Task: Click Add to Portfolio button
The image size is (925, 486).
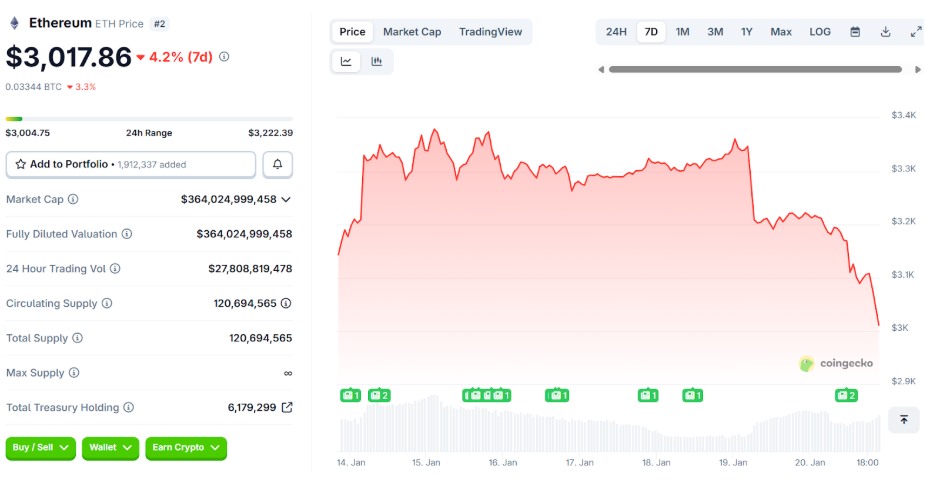Action: 131,164
